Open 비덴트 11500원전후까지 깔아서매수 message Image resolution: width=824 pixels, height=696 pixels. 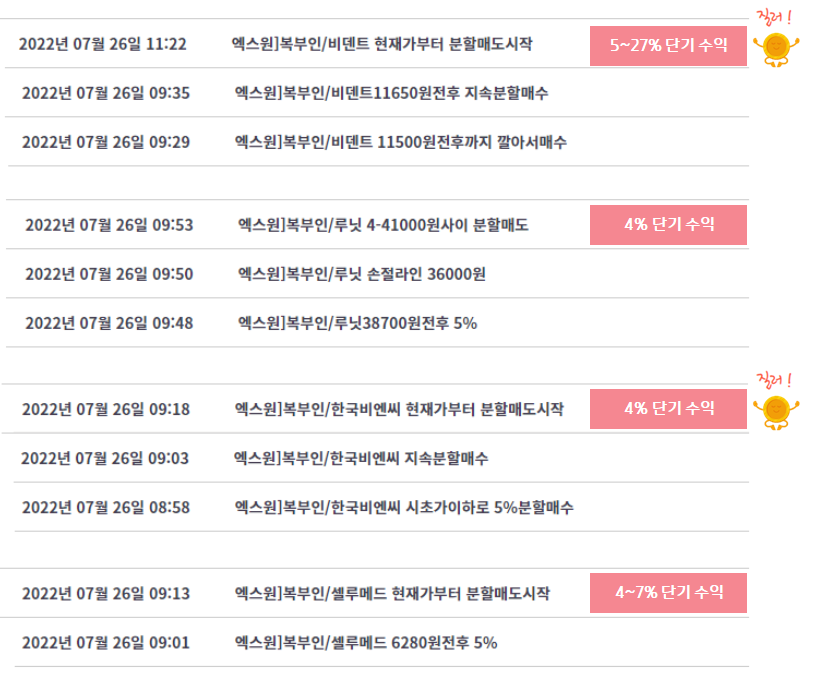pyautogui.click(x=400, y=142)
